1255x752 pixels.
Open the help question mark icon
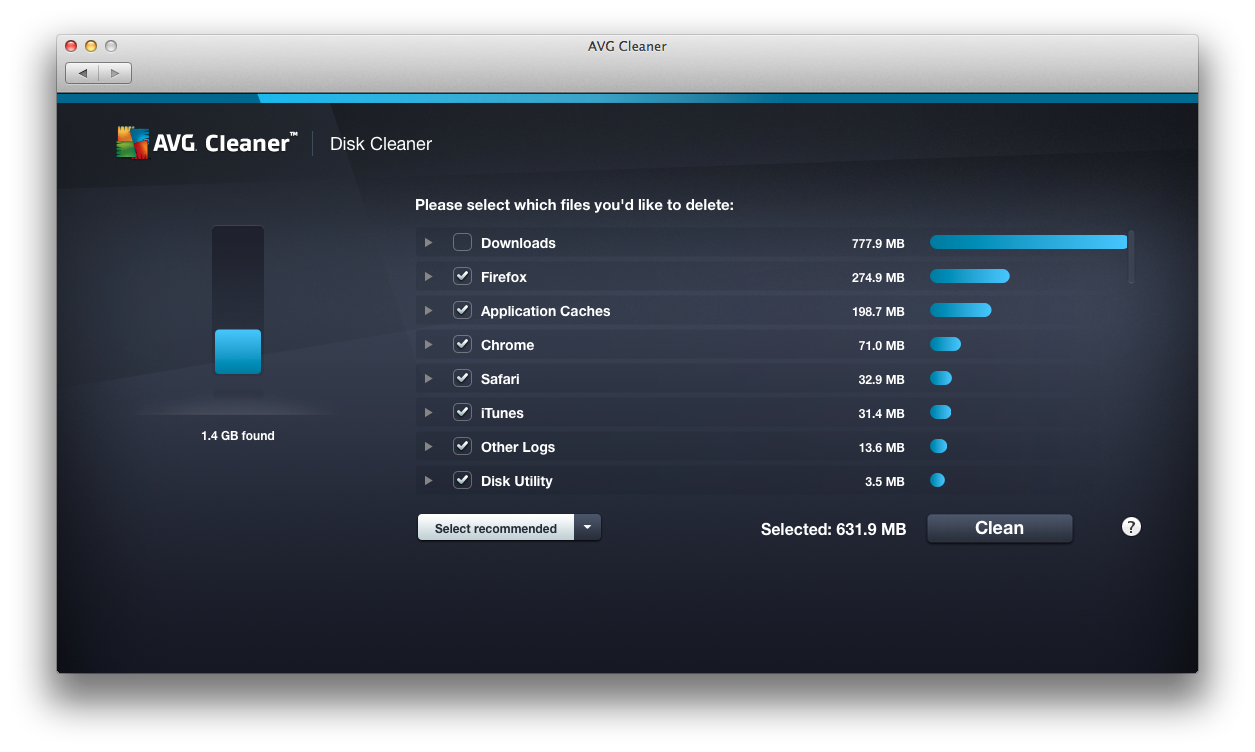coord(1131,527)
